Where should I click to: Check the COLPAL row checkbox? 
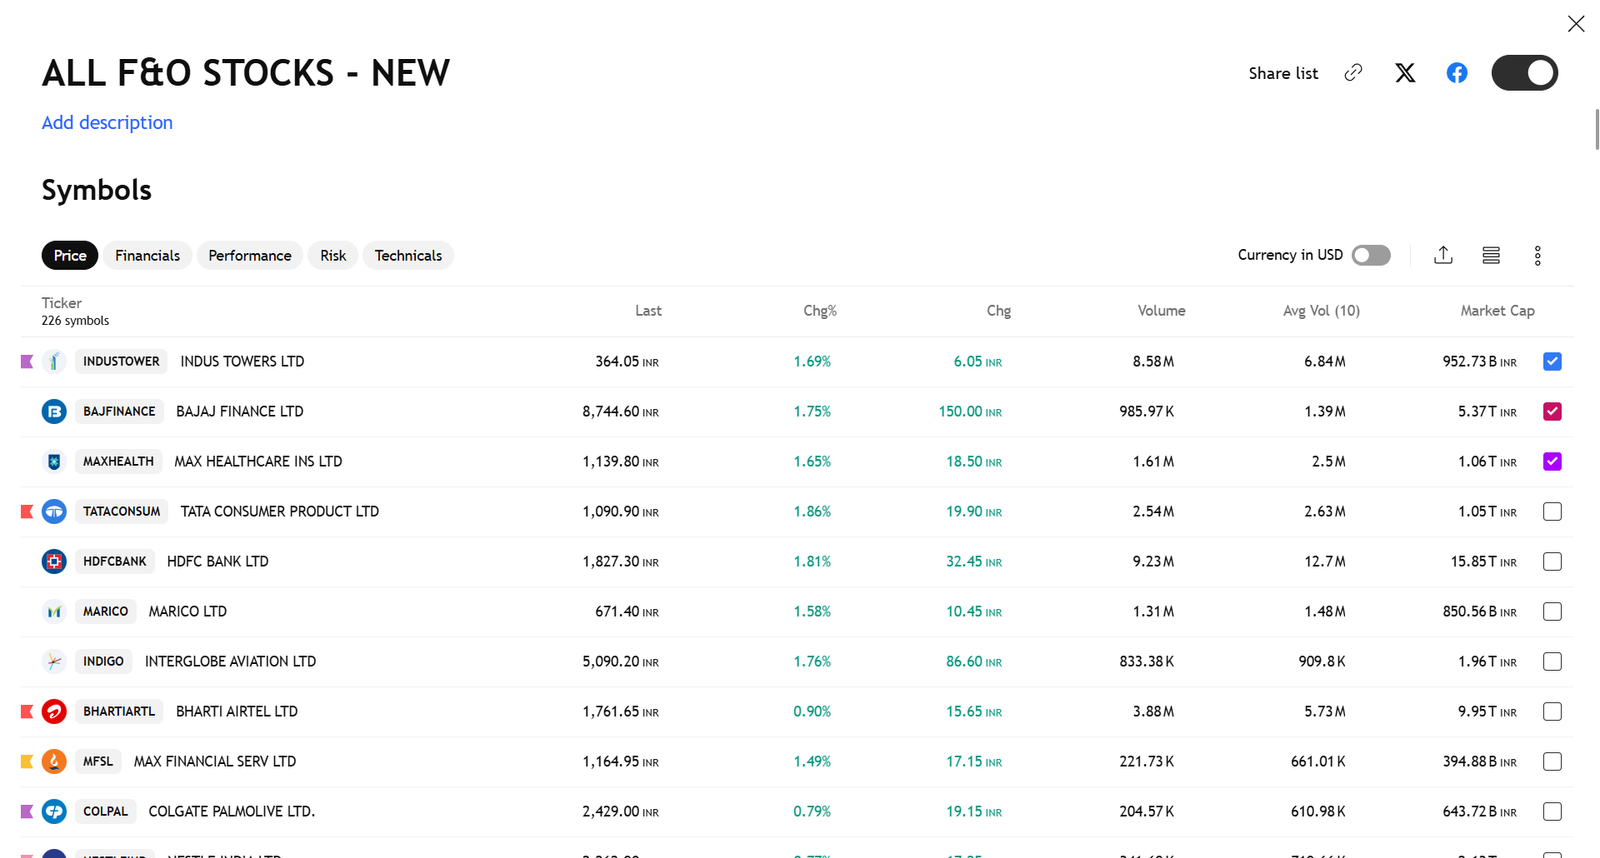[x=1552, y=811]
